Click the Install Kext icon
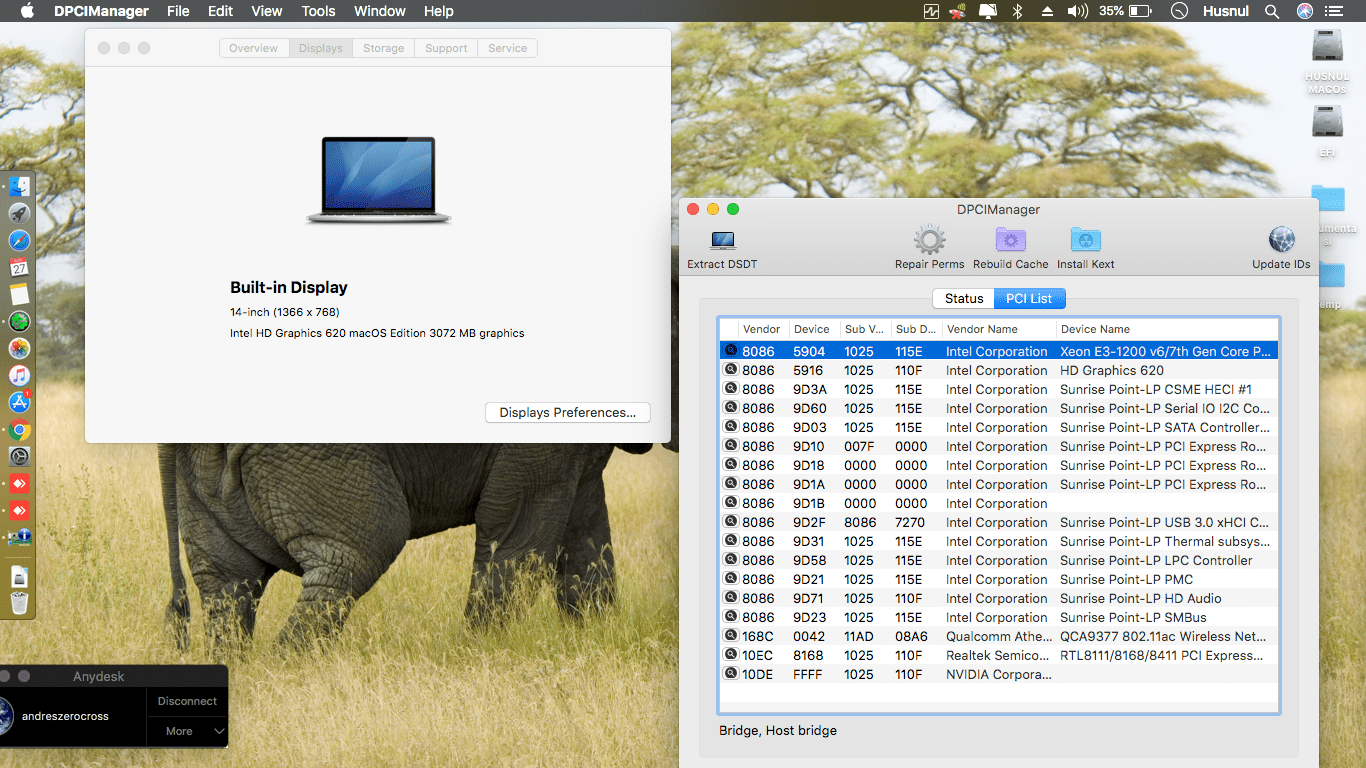This screenshot has height=768, width=1366. click(x=1085, y=241)
